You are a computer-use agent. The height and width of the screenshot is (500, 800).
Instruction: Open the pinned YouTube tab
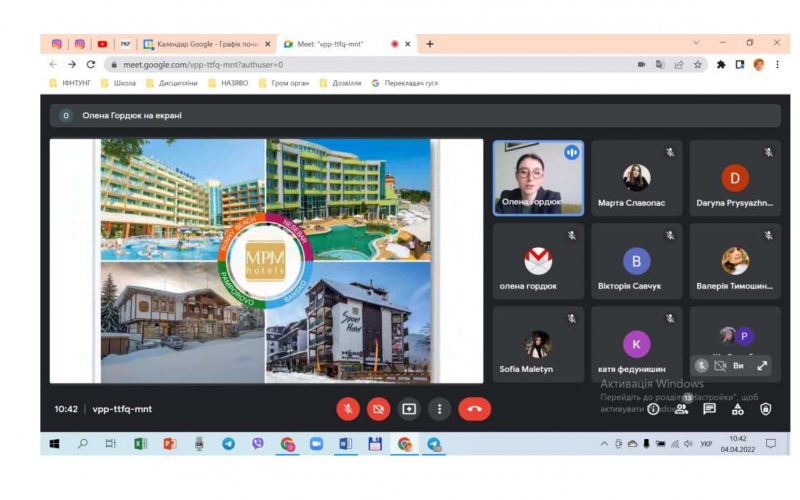point(103,44)
